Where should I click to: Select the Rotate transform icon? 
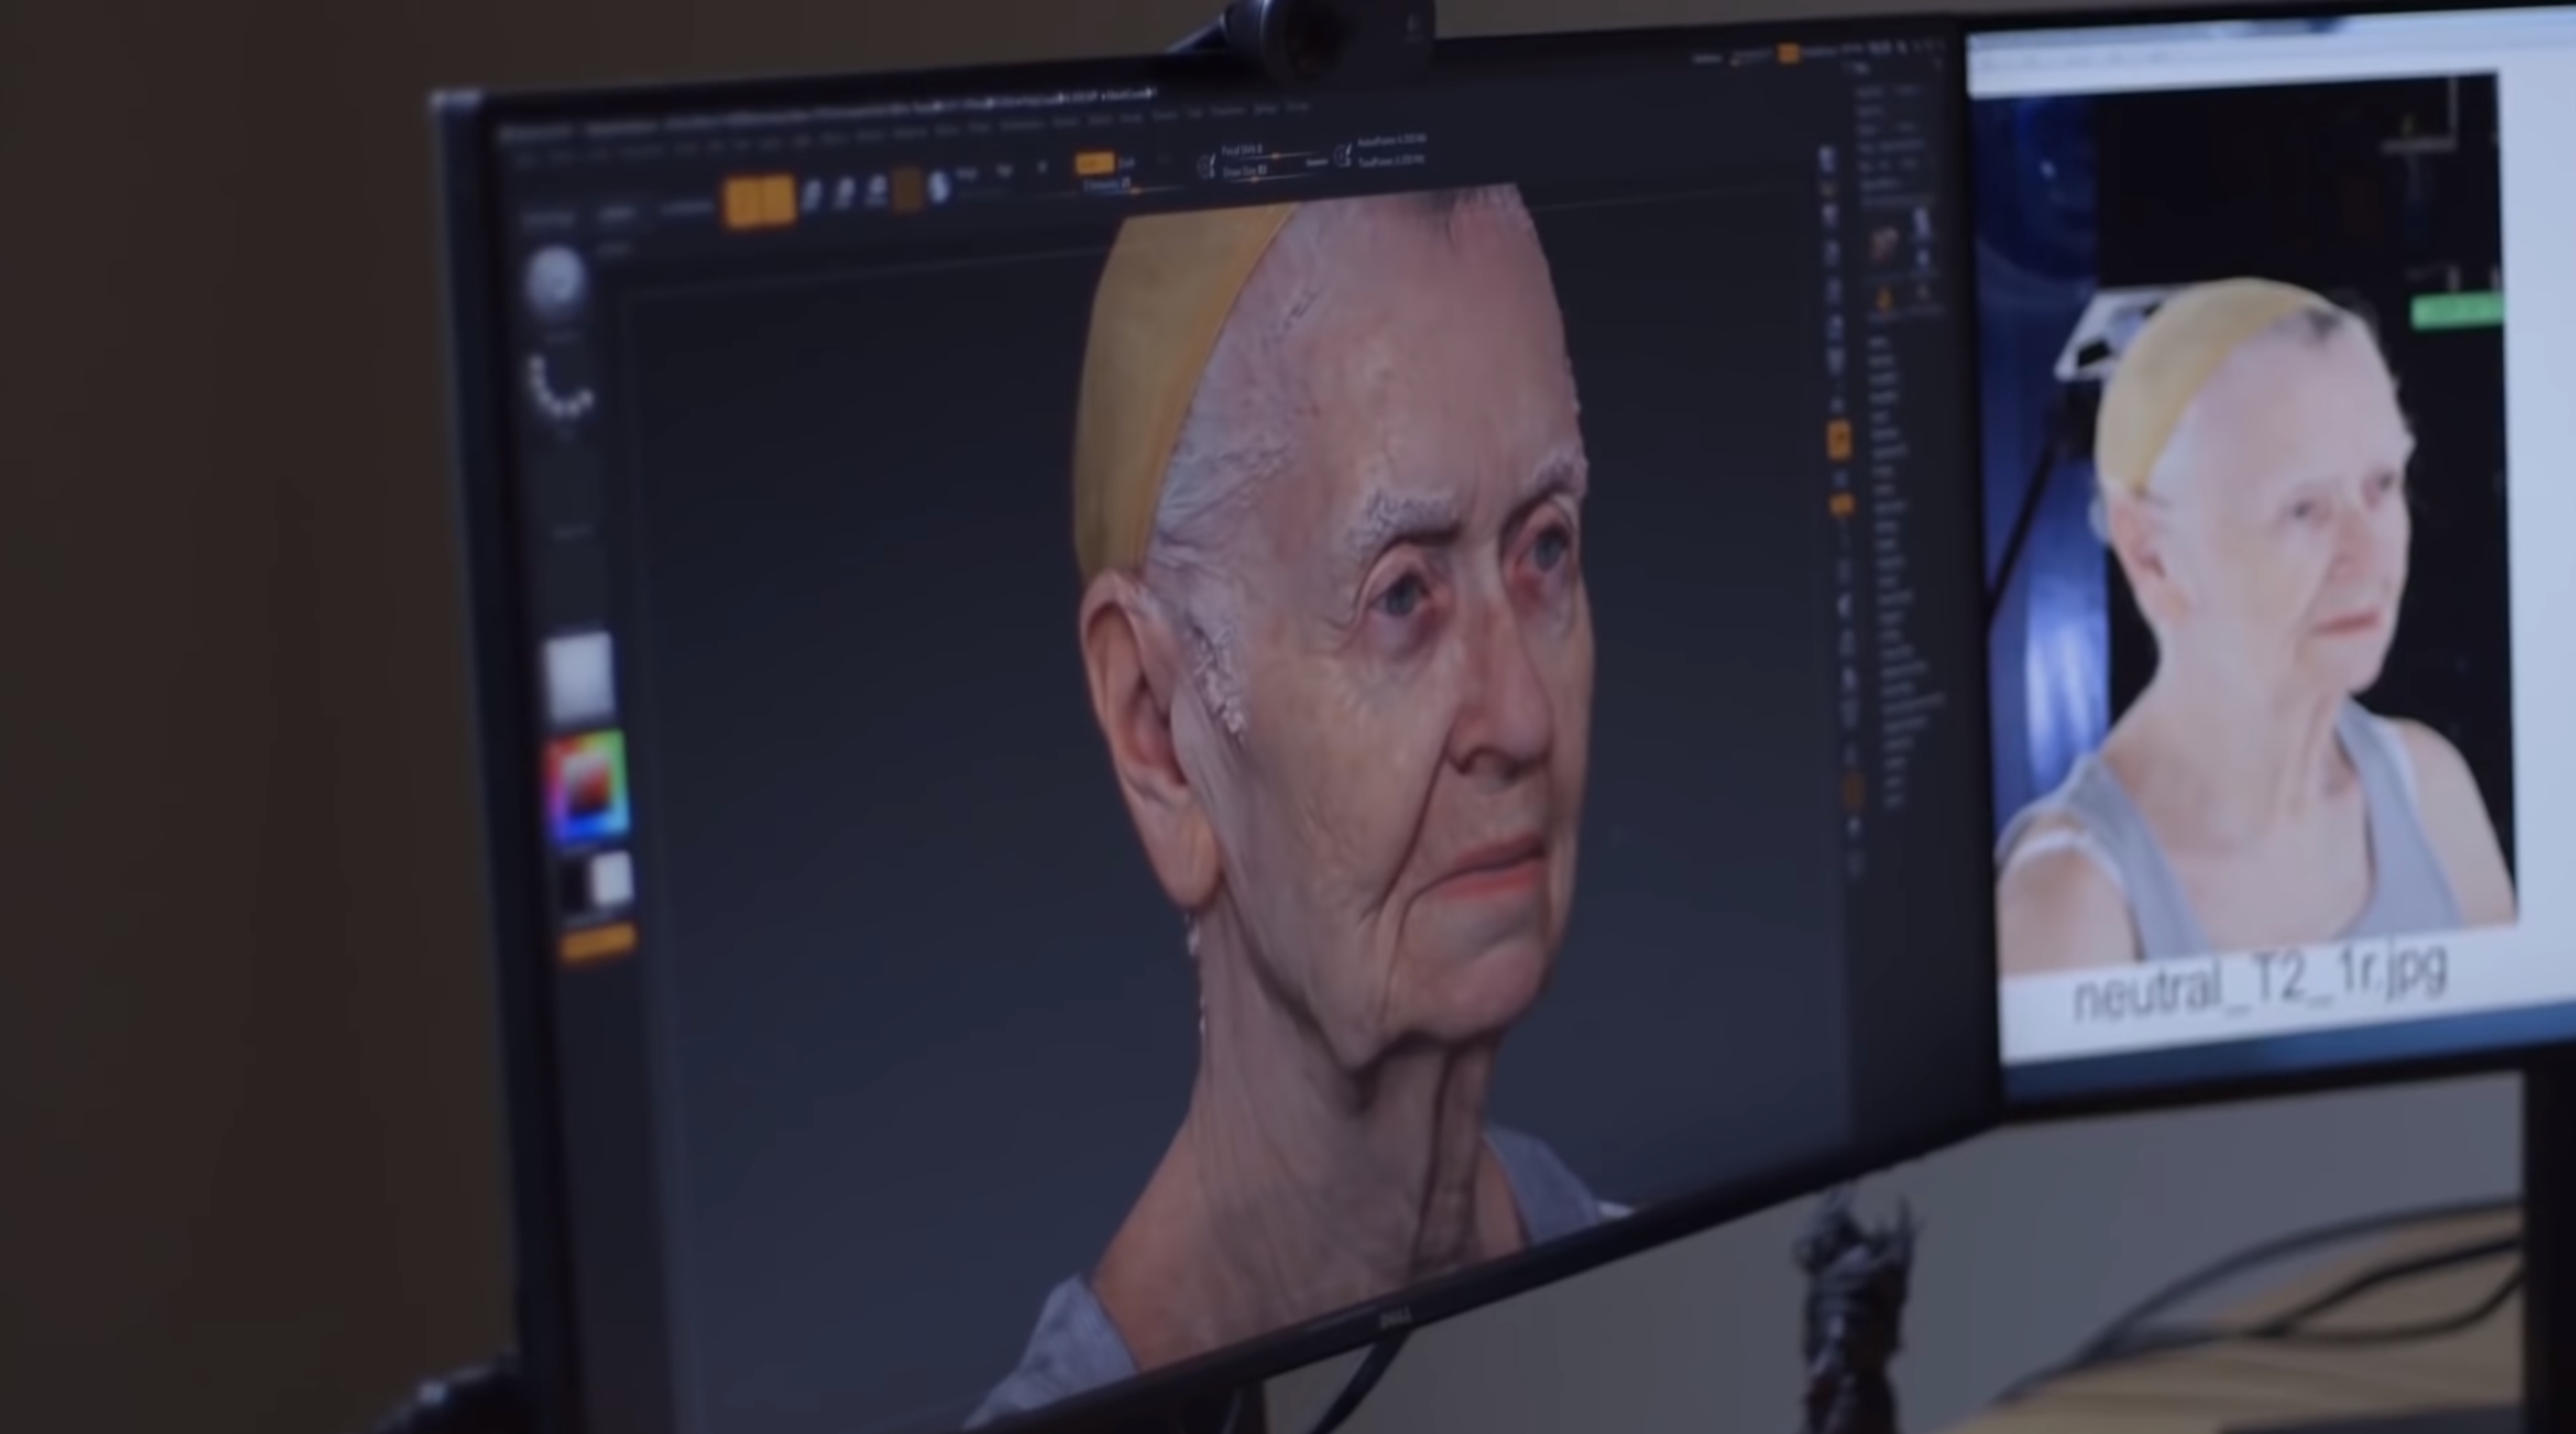pyautogui.click(x=877, y=190)
